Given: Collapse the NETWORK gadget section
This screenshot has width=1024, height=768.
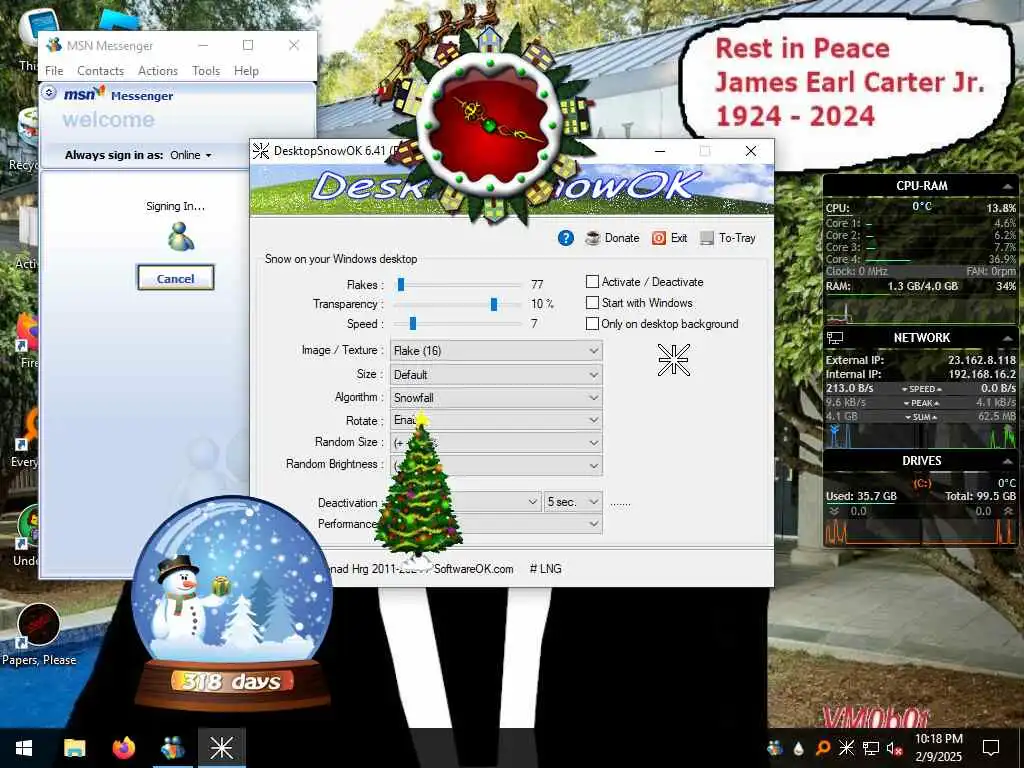Looking at the screenshot, I should (x=1008, y=338).
